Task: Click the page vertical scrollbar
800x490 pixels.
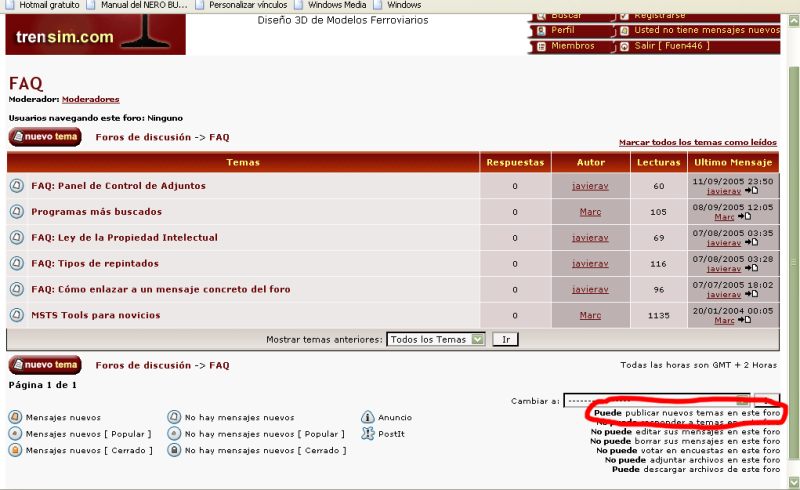Action: pos(793,250)
